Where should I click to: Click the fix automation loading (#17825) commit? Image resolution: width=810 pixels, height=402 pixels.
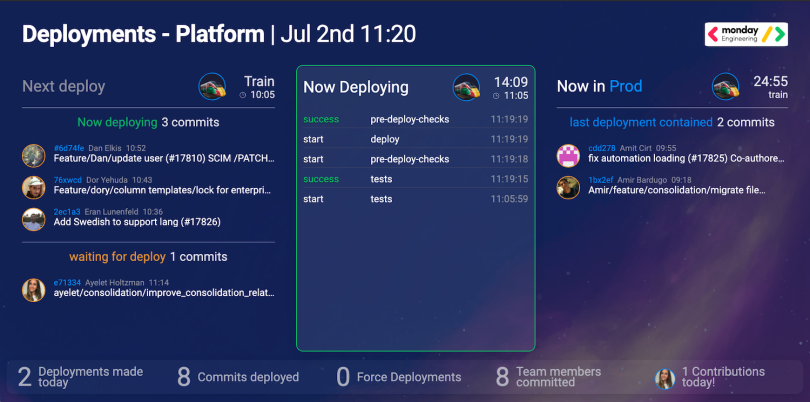[x=687, y=159]
